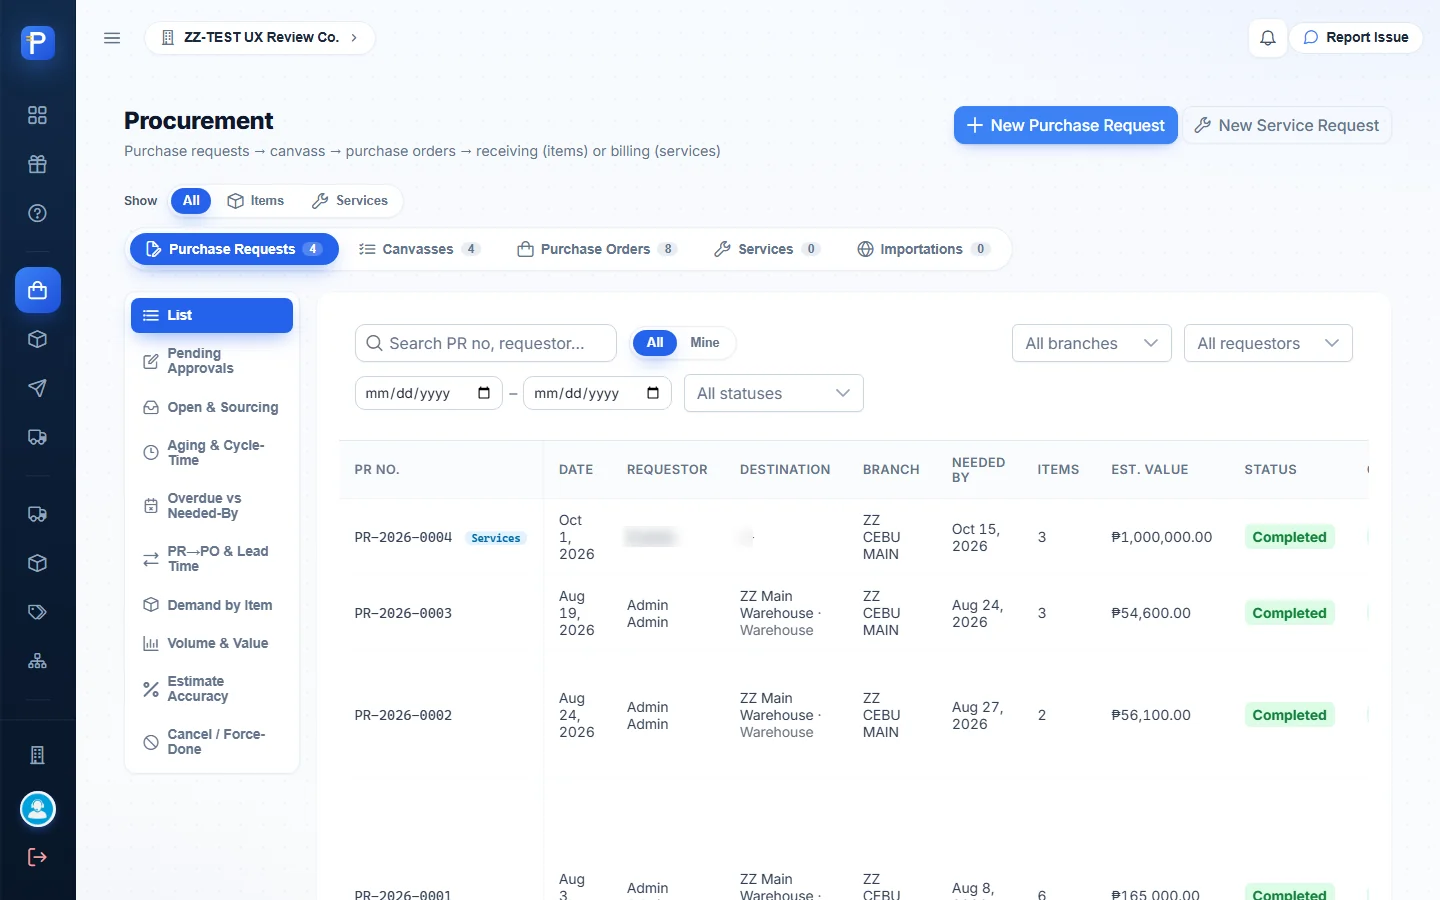Focus the Search PR no, requestor field
The width and height of the screenshot is (1440, 900).
click(486, 343)
